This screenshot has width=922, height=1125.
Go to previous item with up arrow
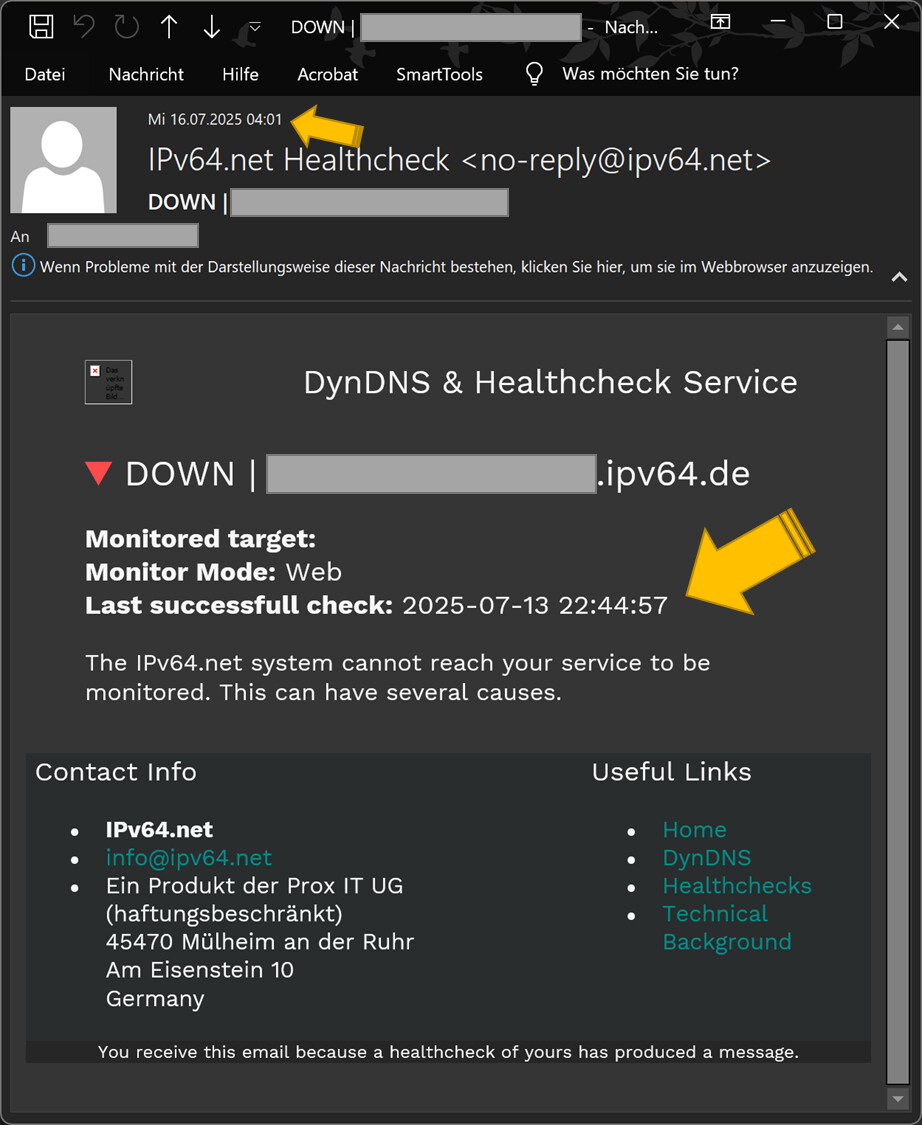pyautogui.click(x=169, y=27)
